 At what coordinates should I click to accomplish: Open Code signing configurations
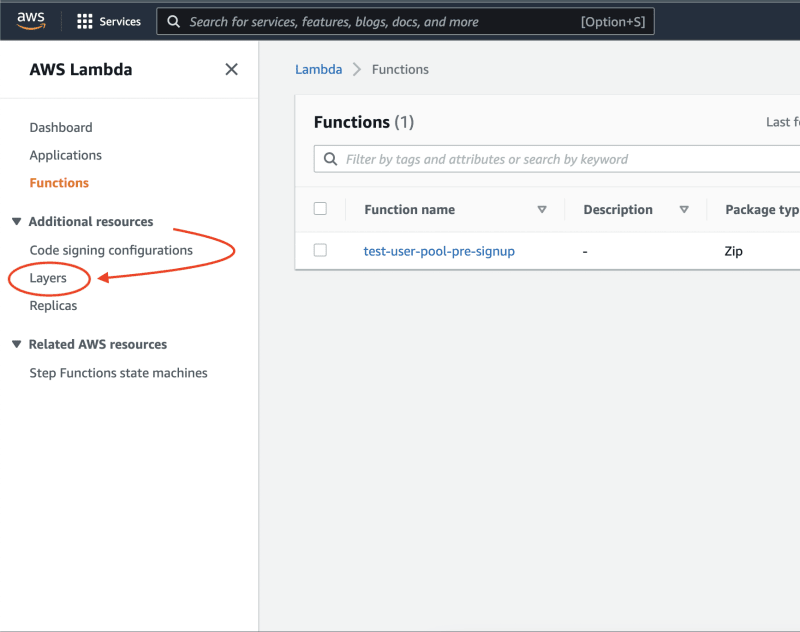(x=111, y=250)
